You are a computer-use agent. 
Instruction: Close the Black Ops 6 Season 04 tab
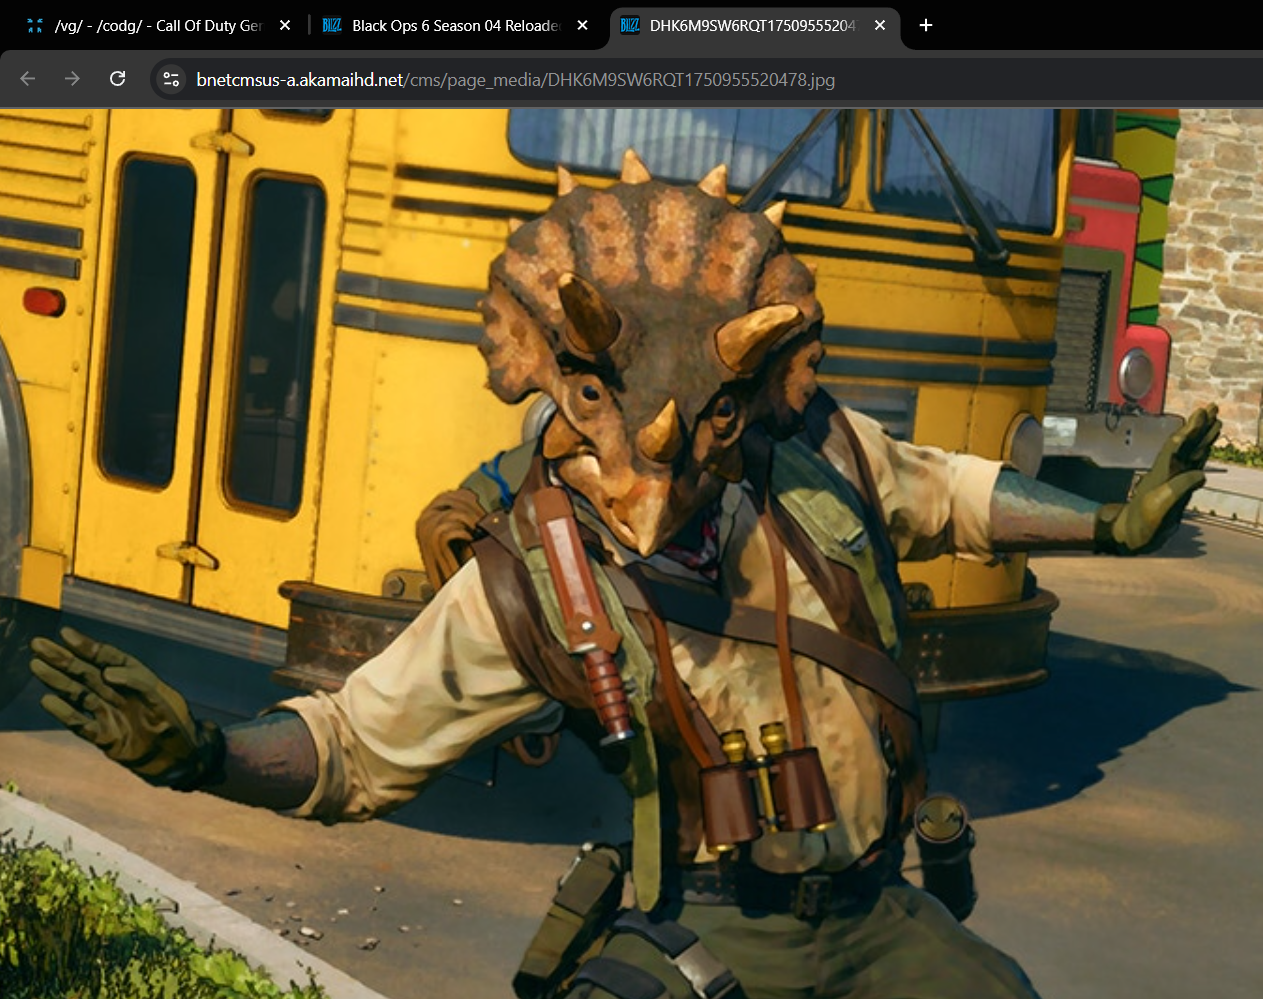click(583, 25)
